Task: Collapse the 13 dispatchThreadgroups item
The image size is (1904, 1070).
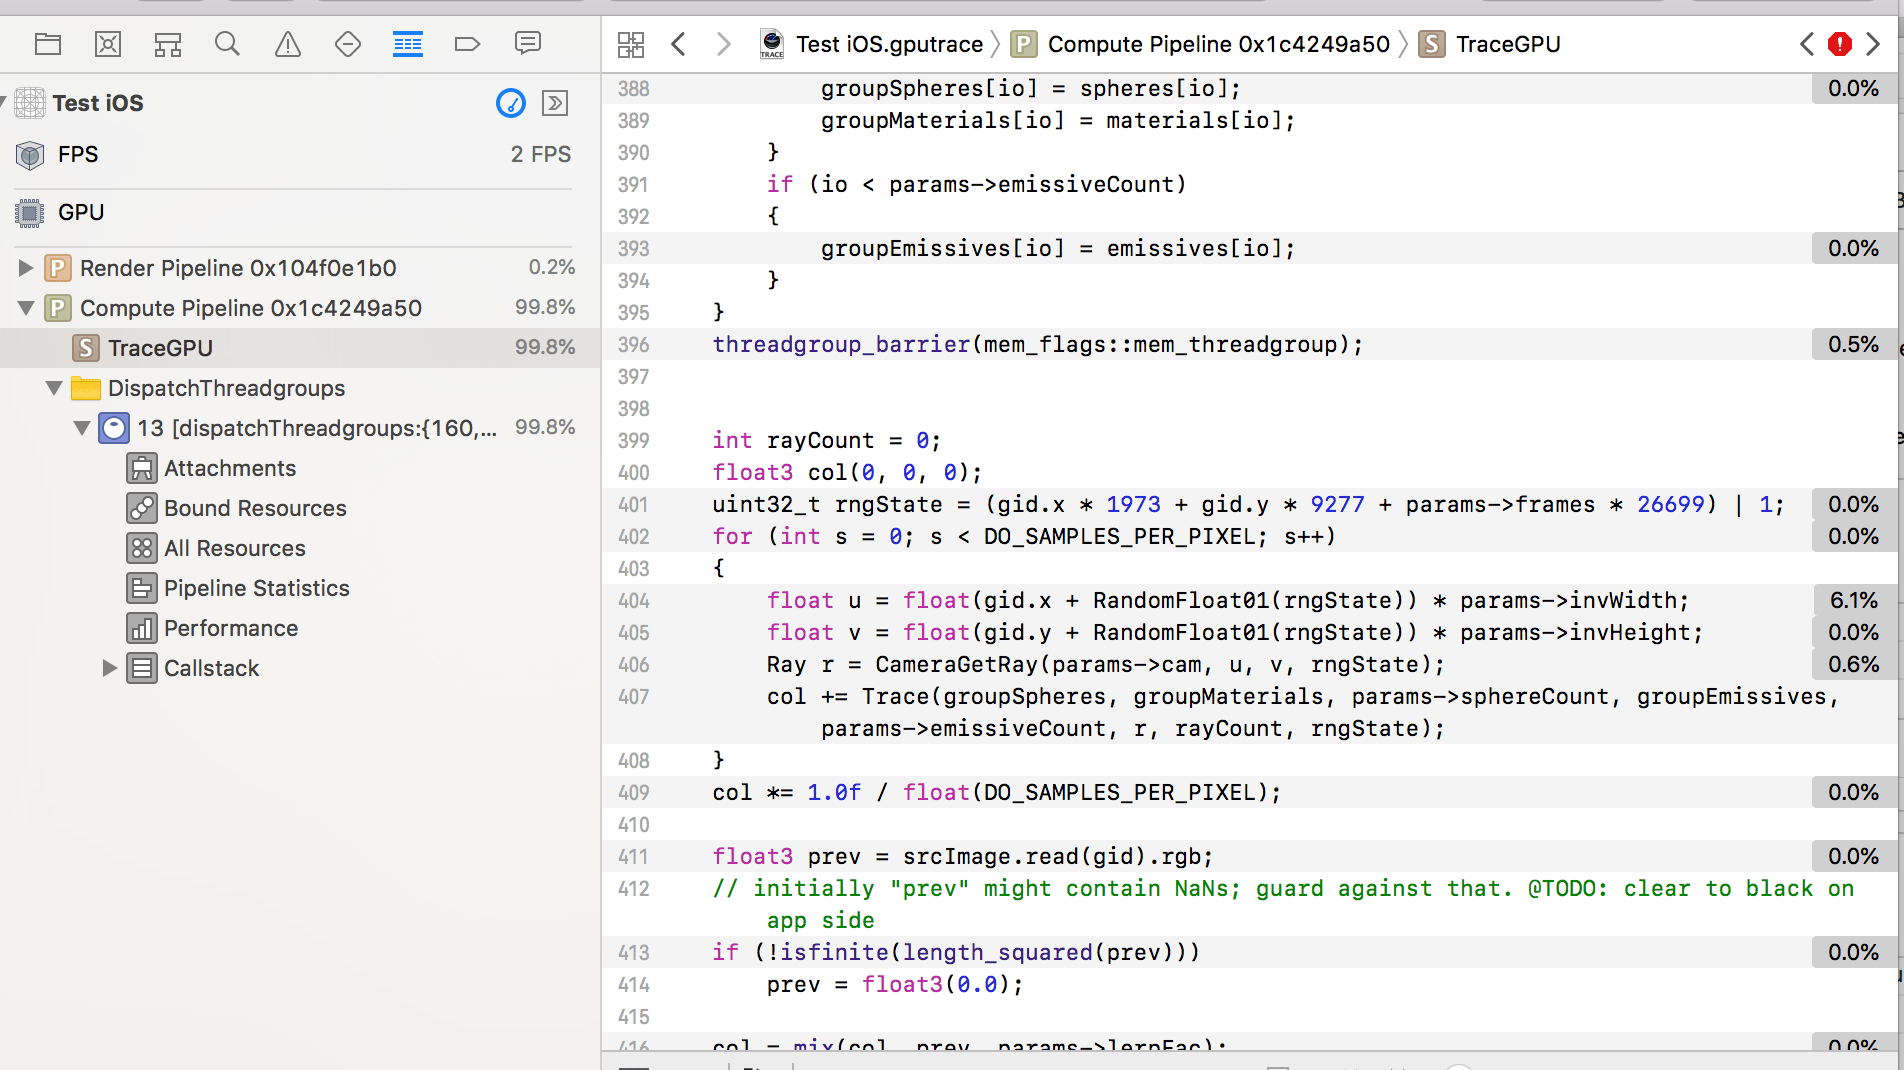Action: pos(82,428)
